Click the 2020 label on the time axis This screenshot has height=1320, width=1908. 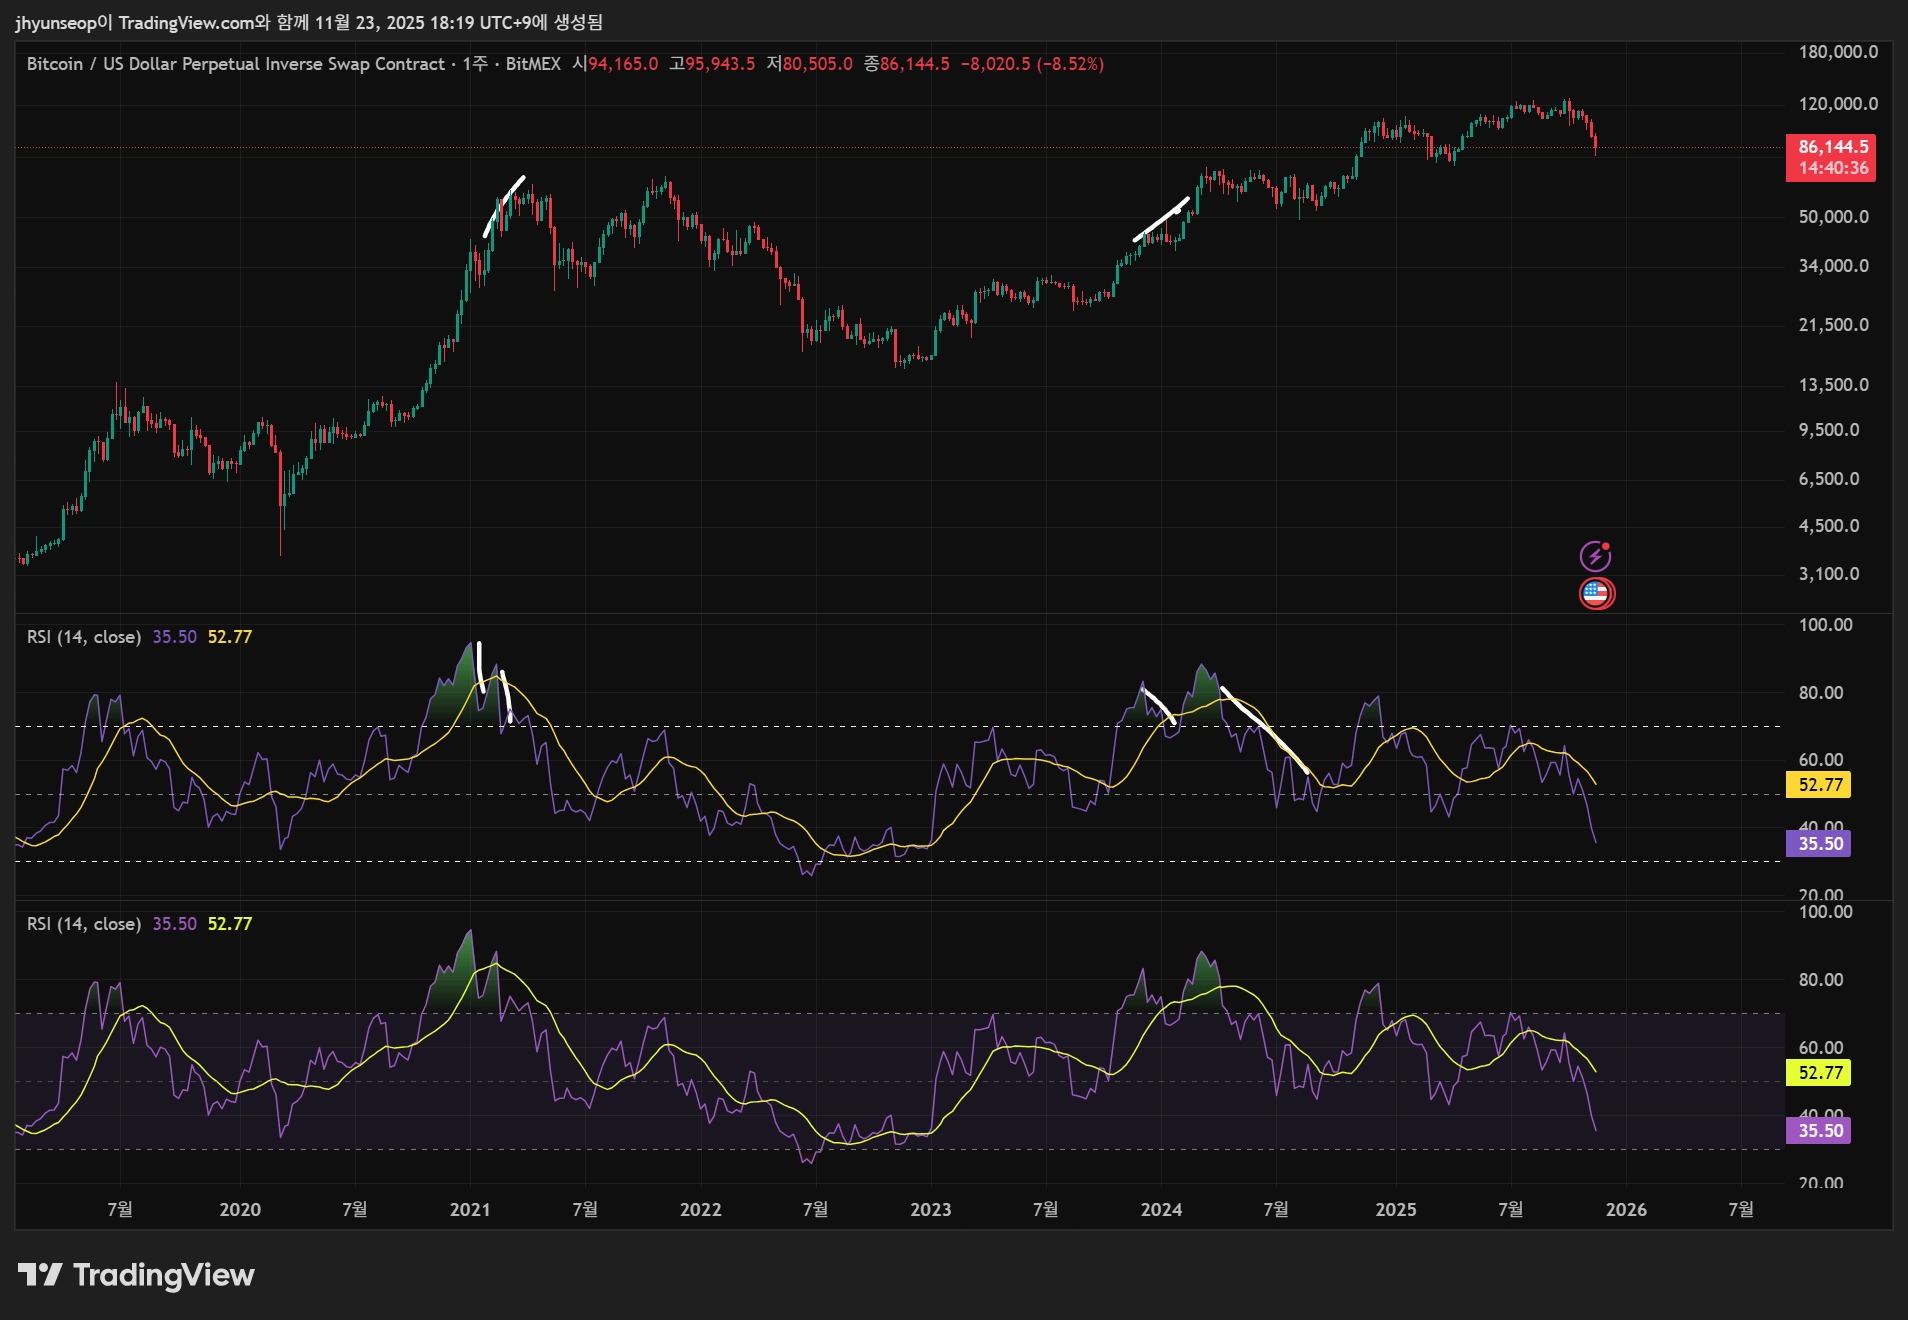click(x=240, y=1210)
